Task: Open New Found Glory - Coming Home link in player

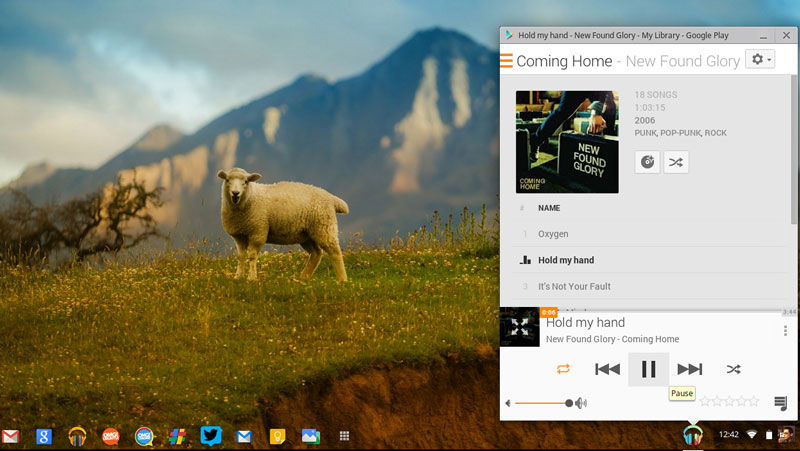Action: click(612, 339)
